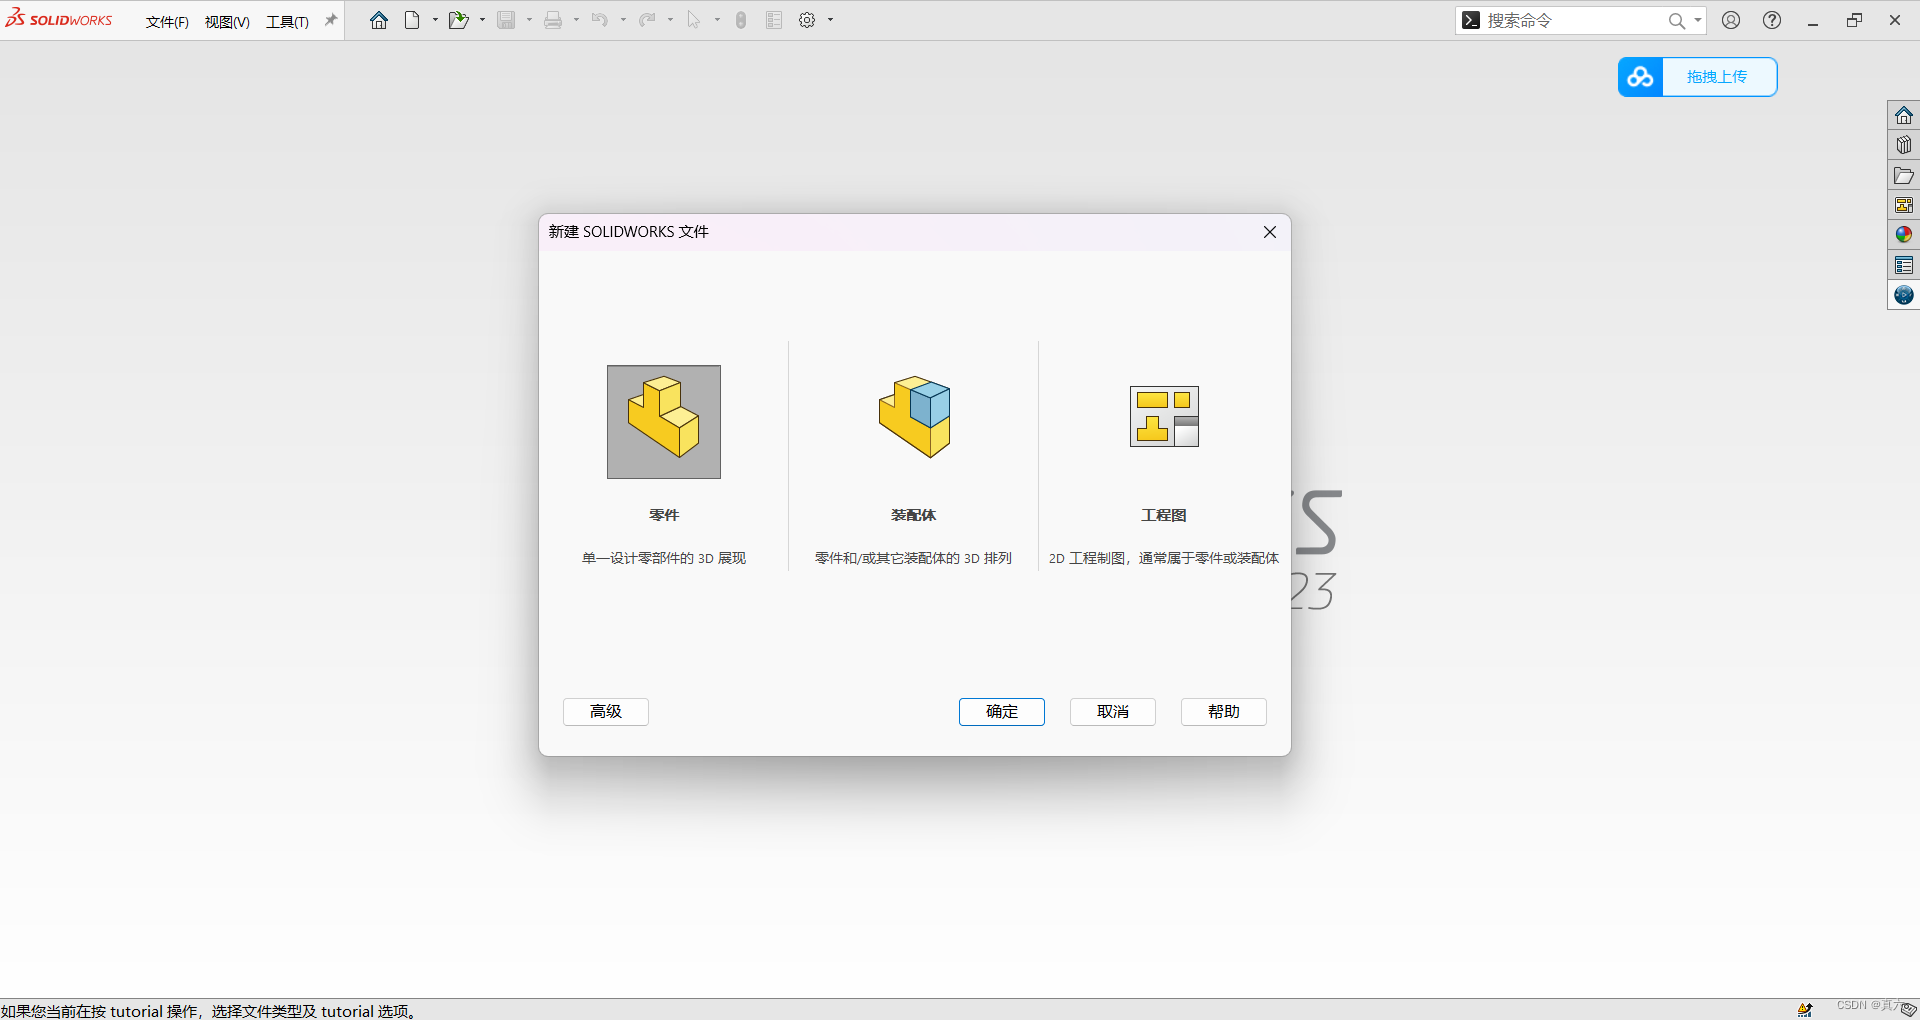Click the Undo arrow icon

coord(600,20)
